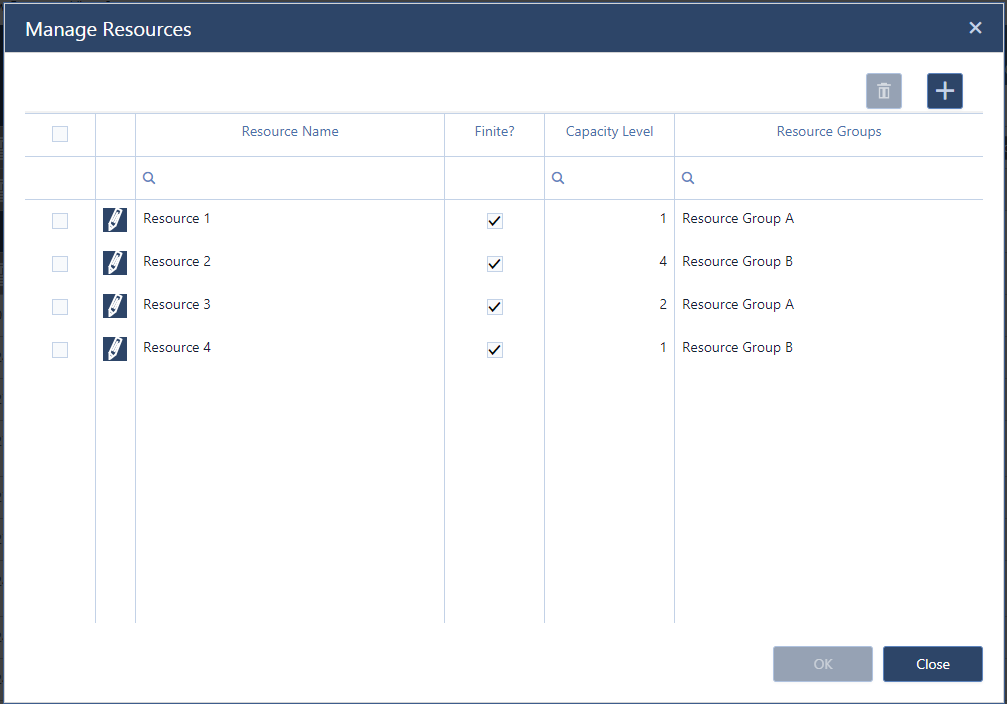Click the OK button

pyautogui.click(x=822, y=663)
